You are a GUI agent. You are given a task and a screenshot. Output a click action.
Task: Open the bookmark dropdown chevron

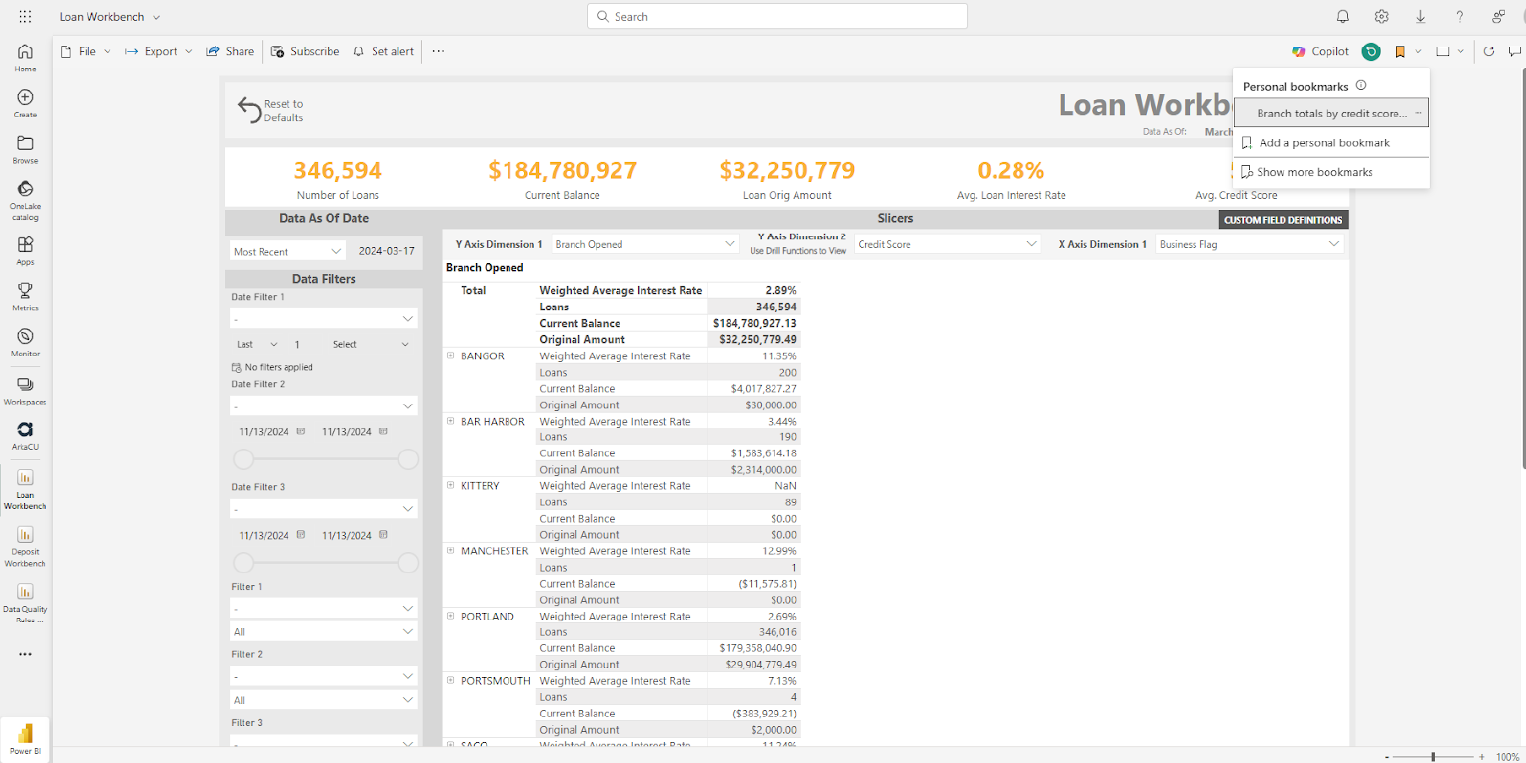1418,51
